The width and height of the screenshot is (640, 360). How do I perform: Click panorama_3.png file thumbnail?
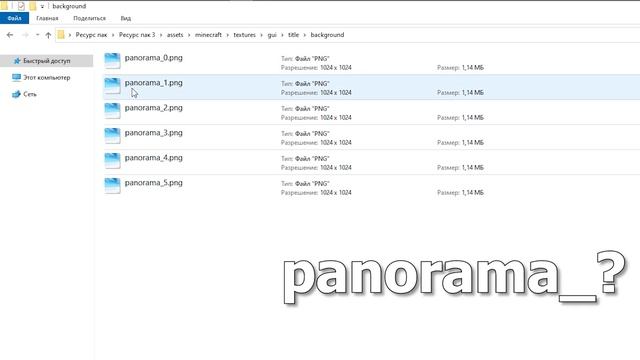[112, 136]
